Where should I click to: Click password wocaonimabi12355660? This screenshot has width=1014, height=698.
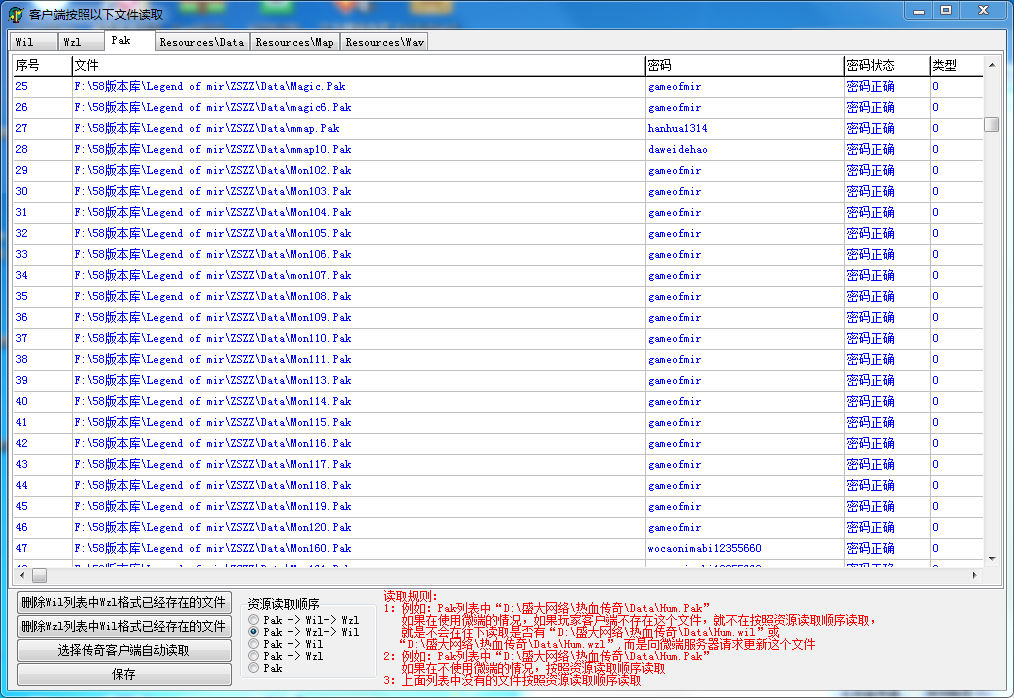[x=704, y=548]
